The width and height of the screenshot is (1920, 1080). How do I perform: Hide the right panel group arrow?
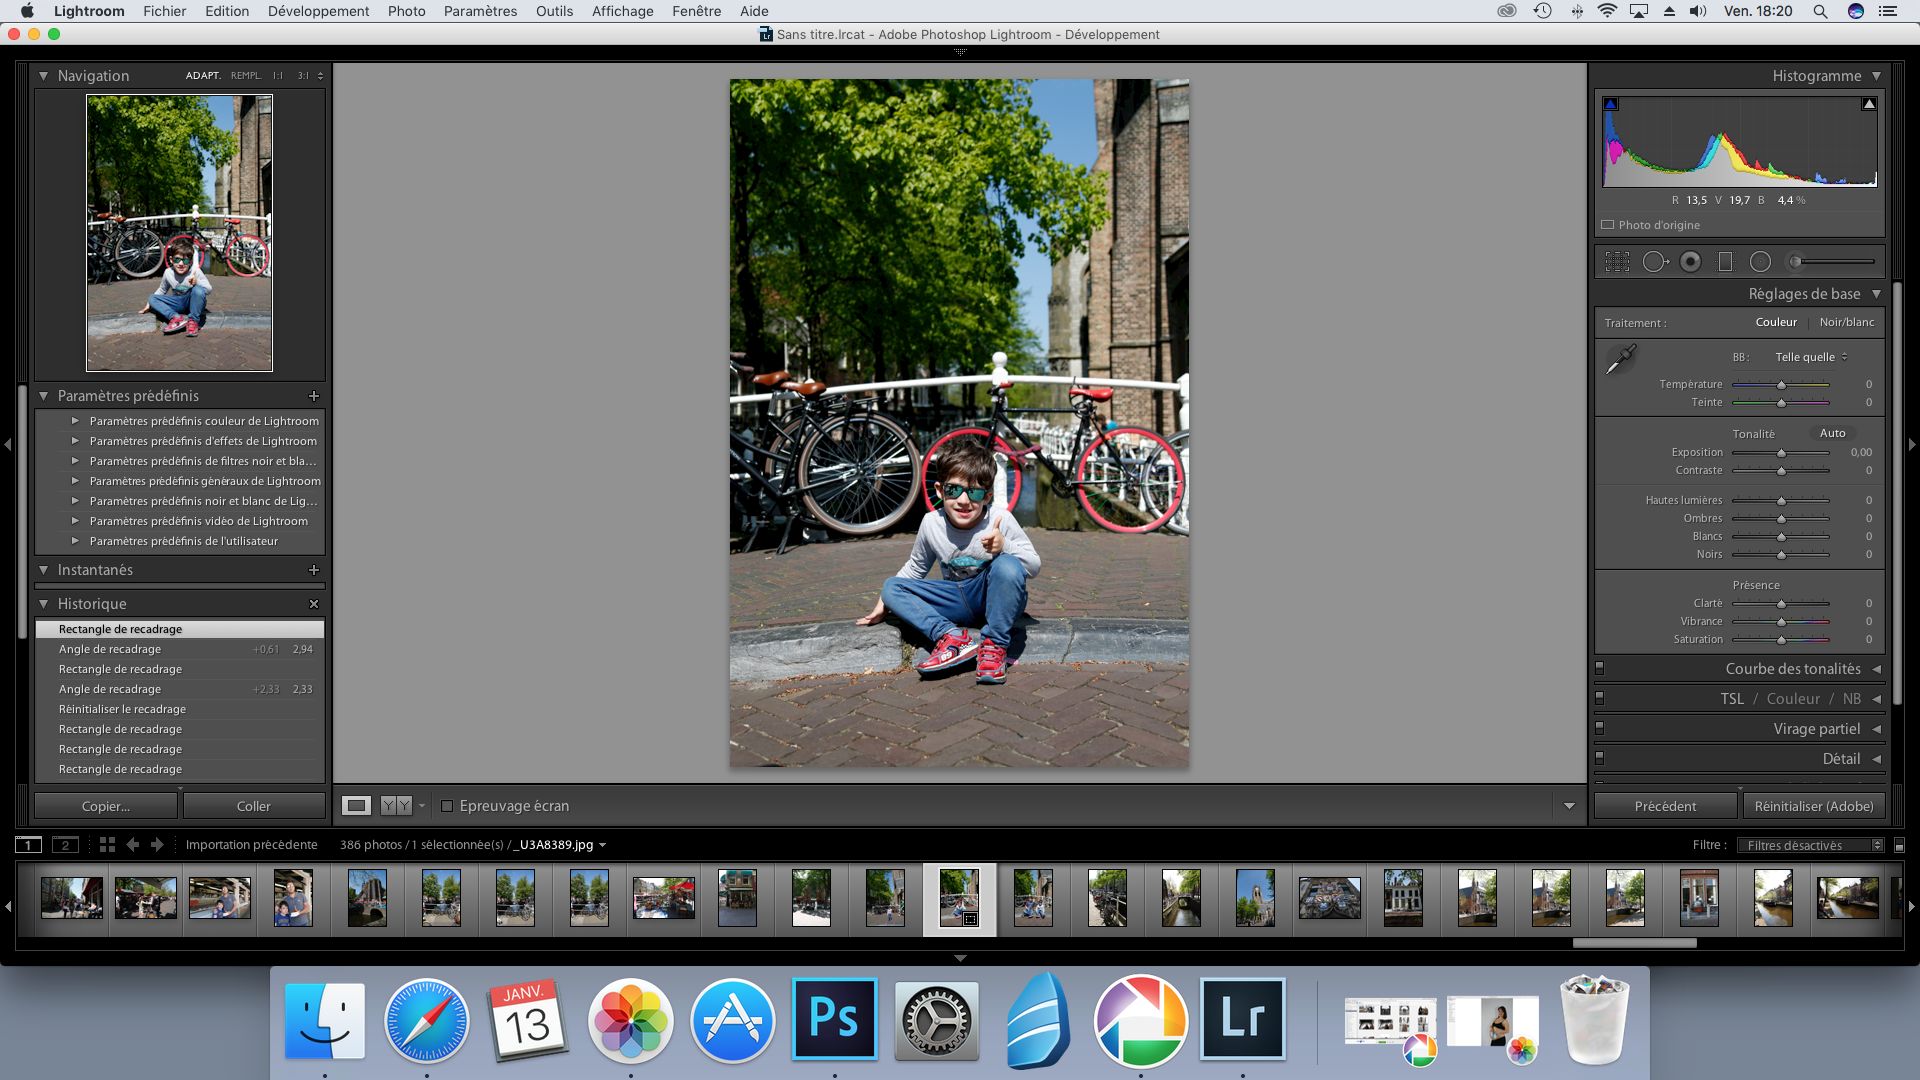coord(1912,444)
